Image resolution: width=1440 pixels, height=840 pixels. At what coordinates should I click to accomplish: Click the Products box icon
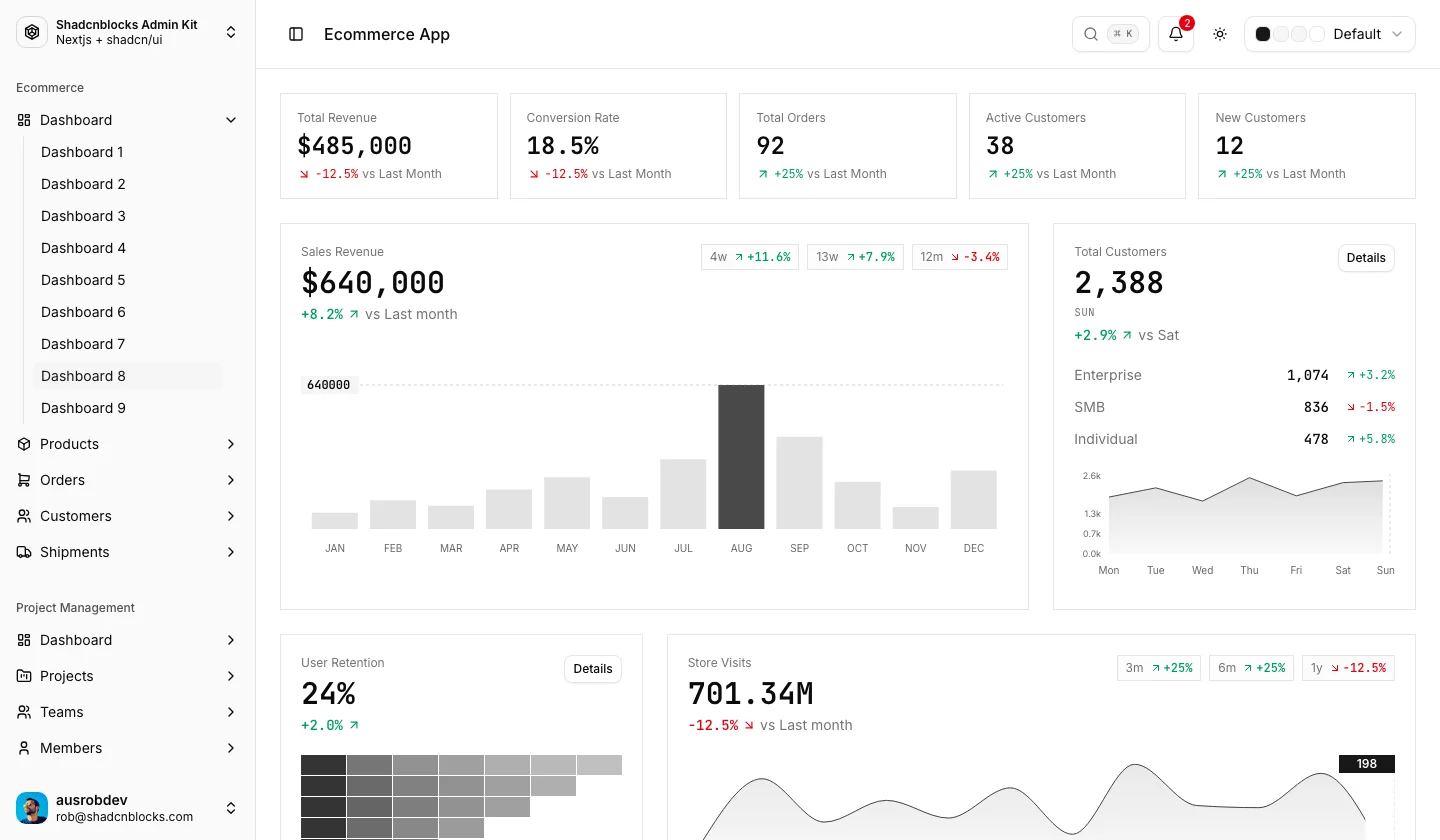tap(24, 444)
